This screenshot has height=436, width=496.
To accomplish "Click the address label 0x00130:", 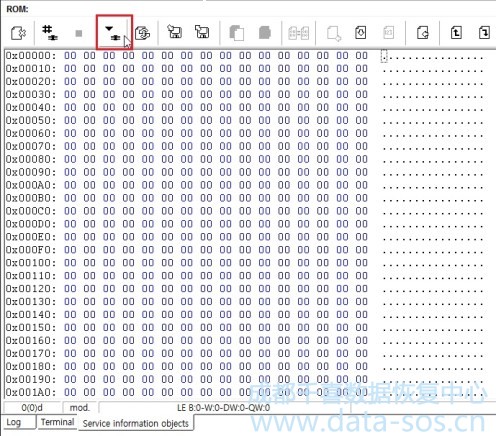I will click(31, 302).
